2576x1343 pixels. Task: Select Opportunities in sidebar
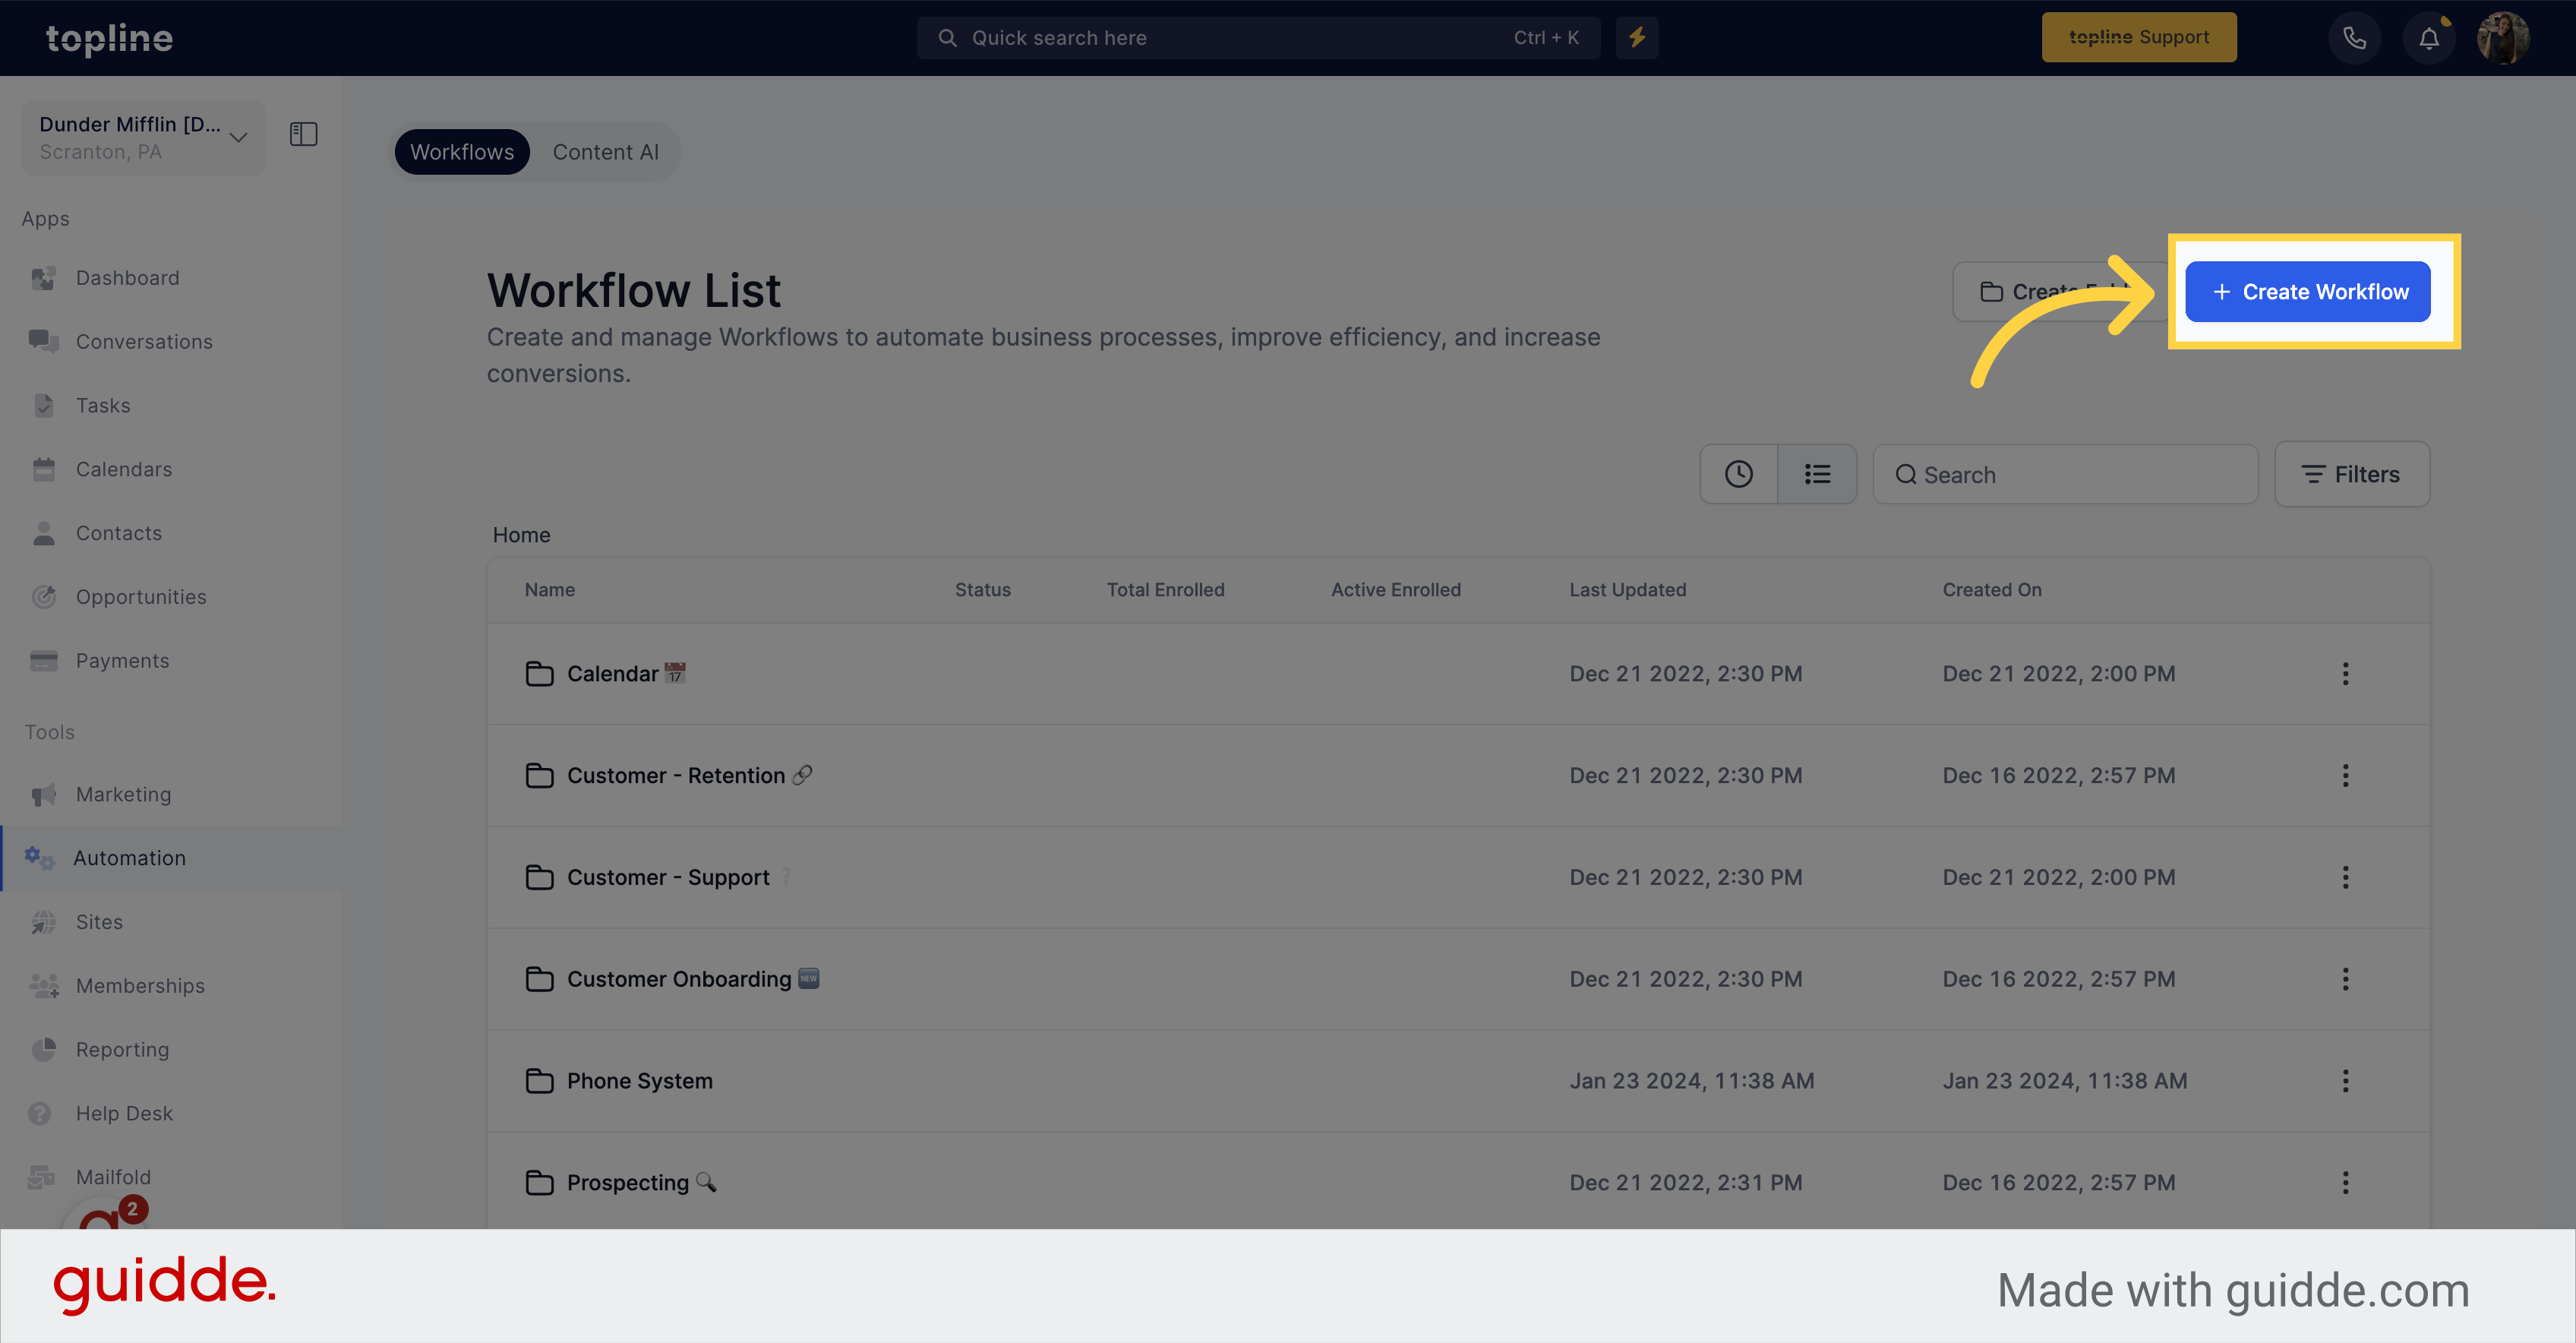[x=140, y=596]
